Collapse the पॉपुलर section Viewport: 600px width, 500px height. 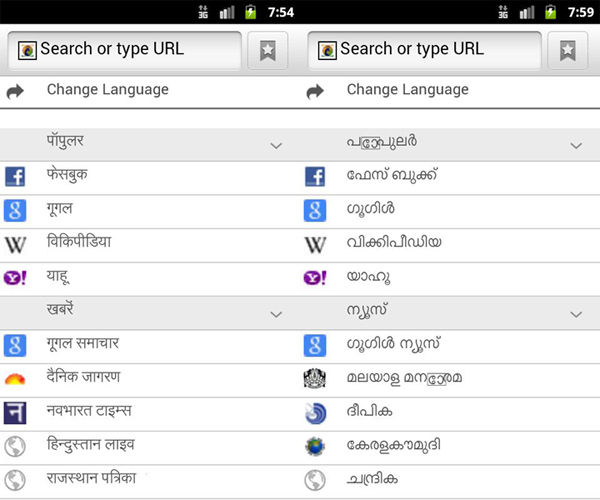pyautogui.click(x=277, y=145)
